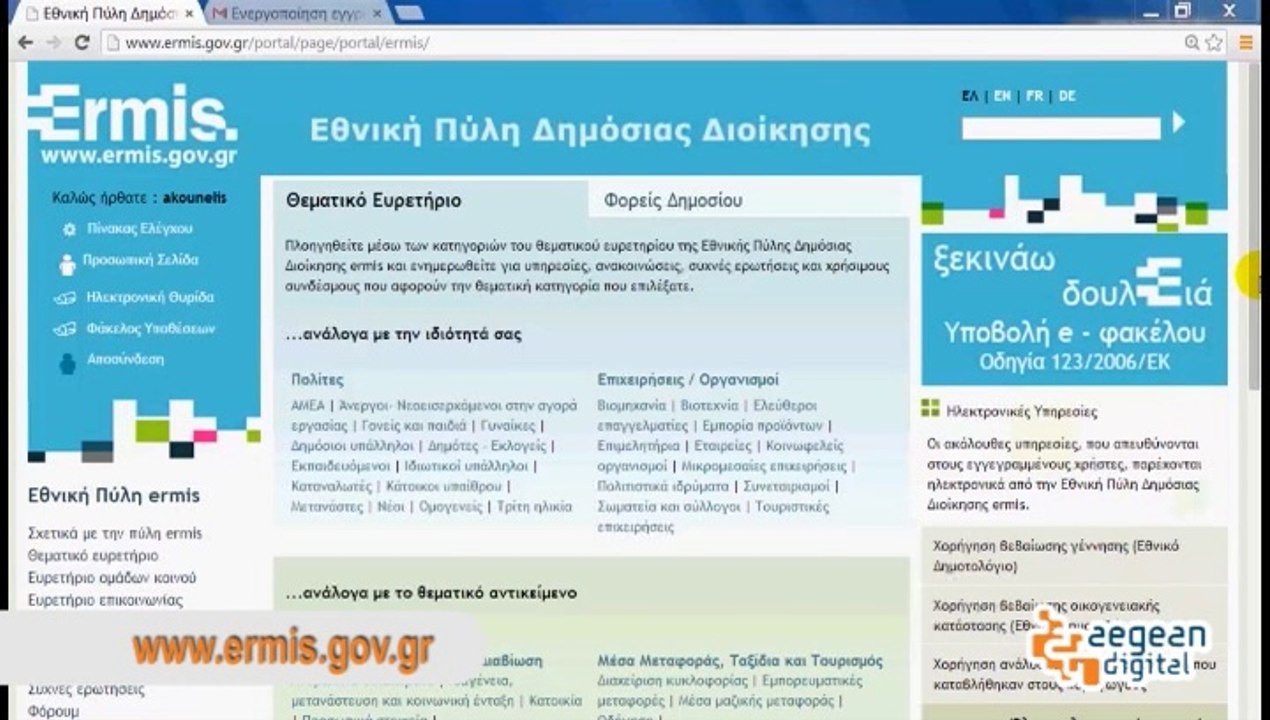Click the icon beside Ηλεκτρονική Θυρίδα

click(x=65, y=298)
